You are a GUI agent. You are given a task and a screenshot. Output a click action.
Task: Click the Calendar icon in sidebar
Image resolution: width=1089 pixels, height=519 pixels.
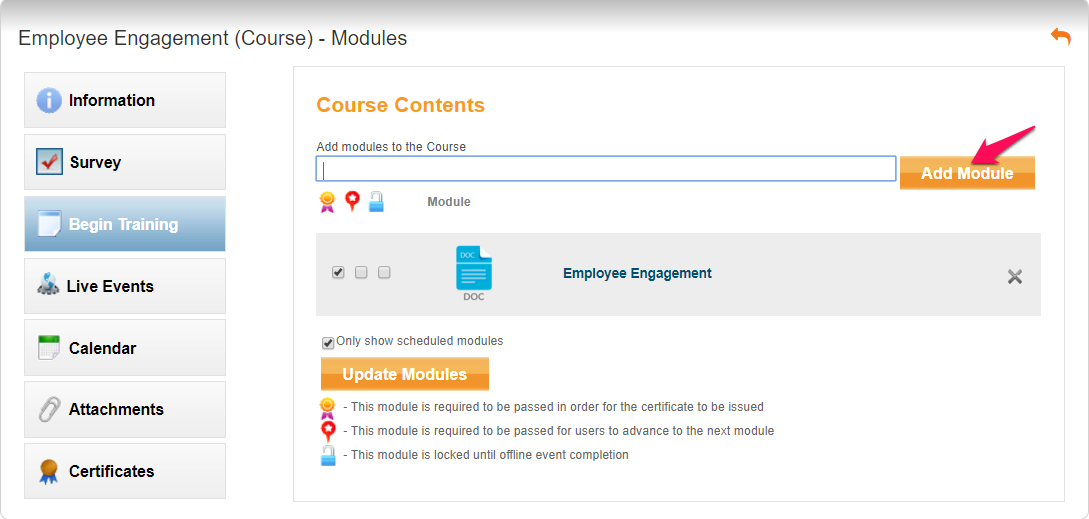(49, 347)
